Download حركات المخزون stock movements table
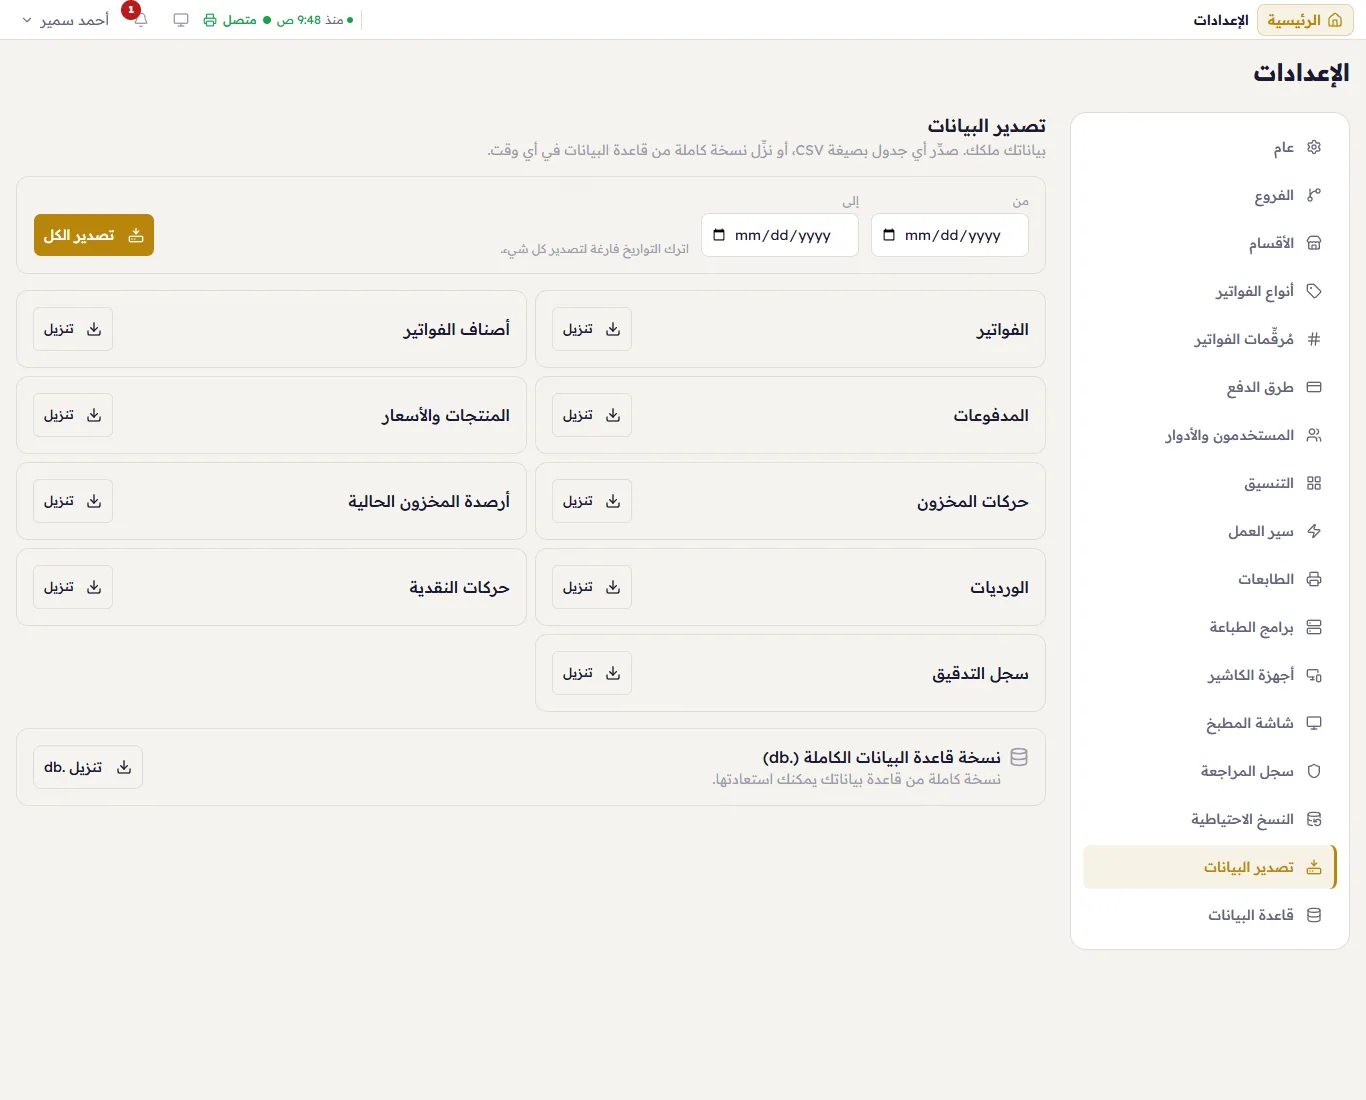This screenshot has height=1100, width=1366. [592, 501]
